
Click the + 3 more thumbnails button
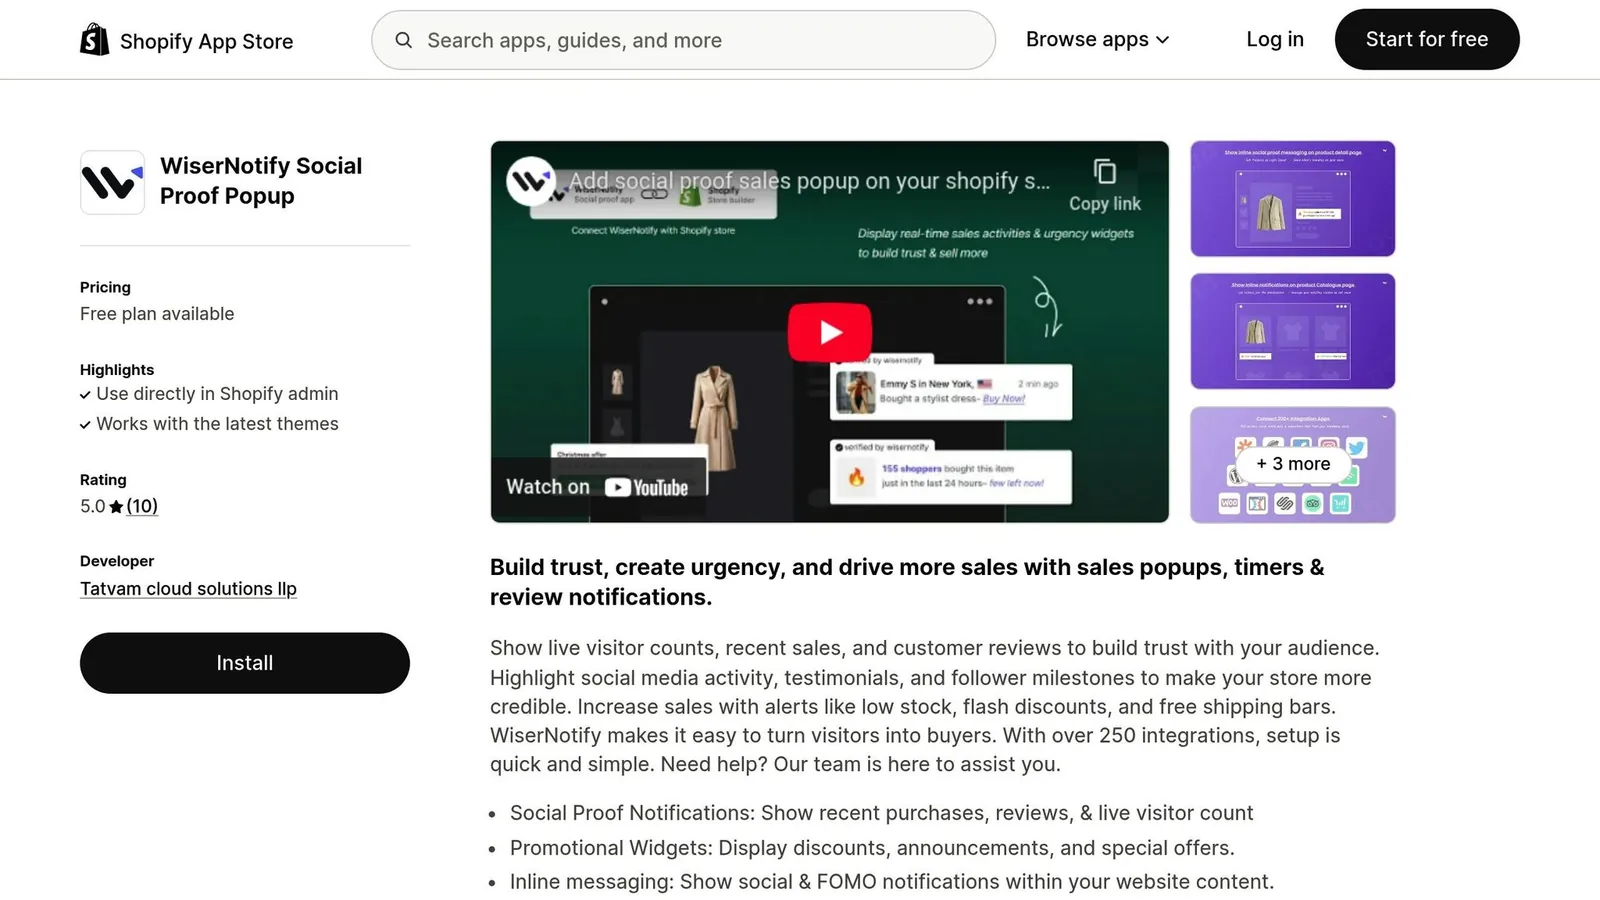tap(1293, 464)
